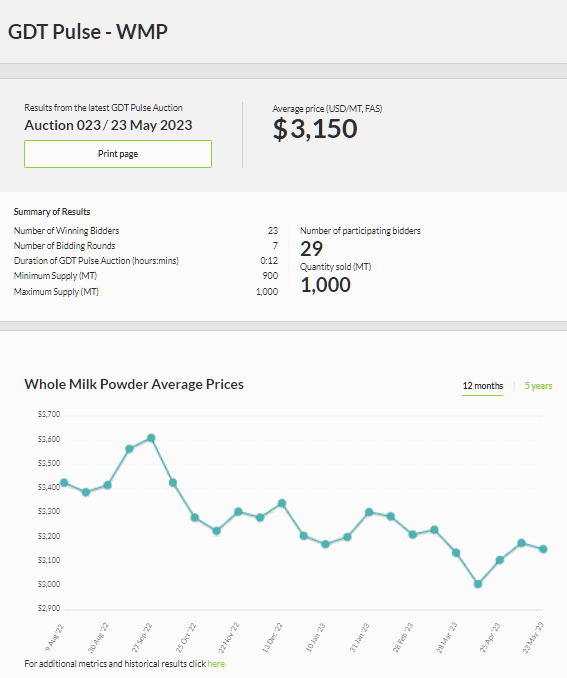Select the data point for 25 Apr '23
Image resolution: width=567 pixels, height=678 pixels.
(x=500, y=560)
